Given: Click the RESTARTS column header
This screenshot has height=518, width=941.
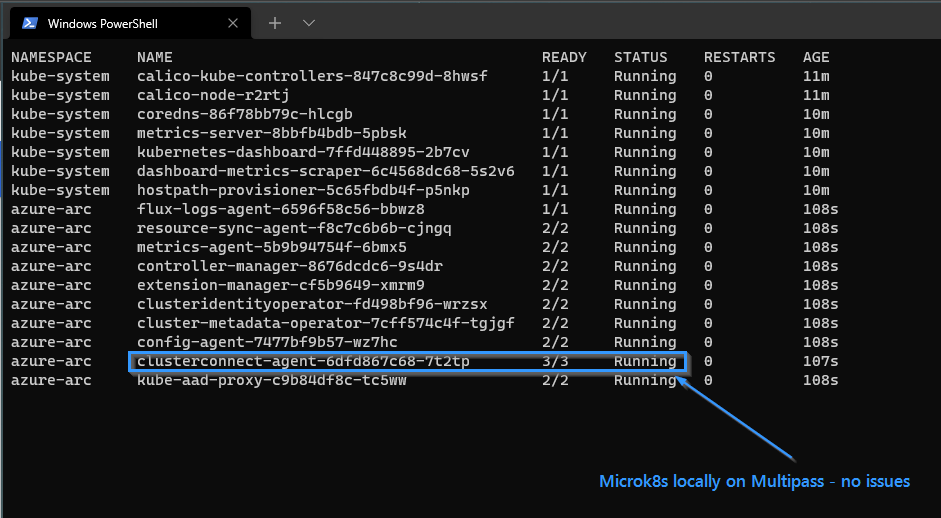Looking at the screenshot, I should 739,58.
